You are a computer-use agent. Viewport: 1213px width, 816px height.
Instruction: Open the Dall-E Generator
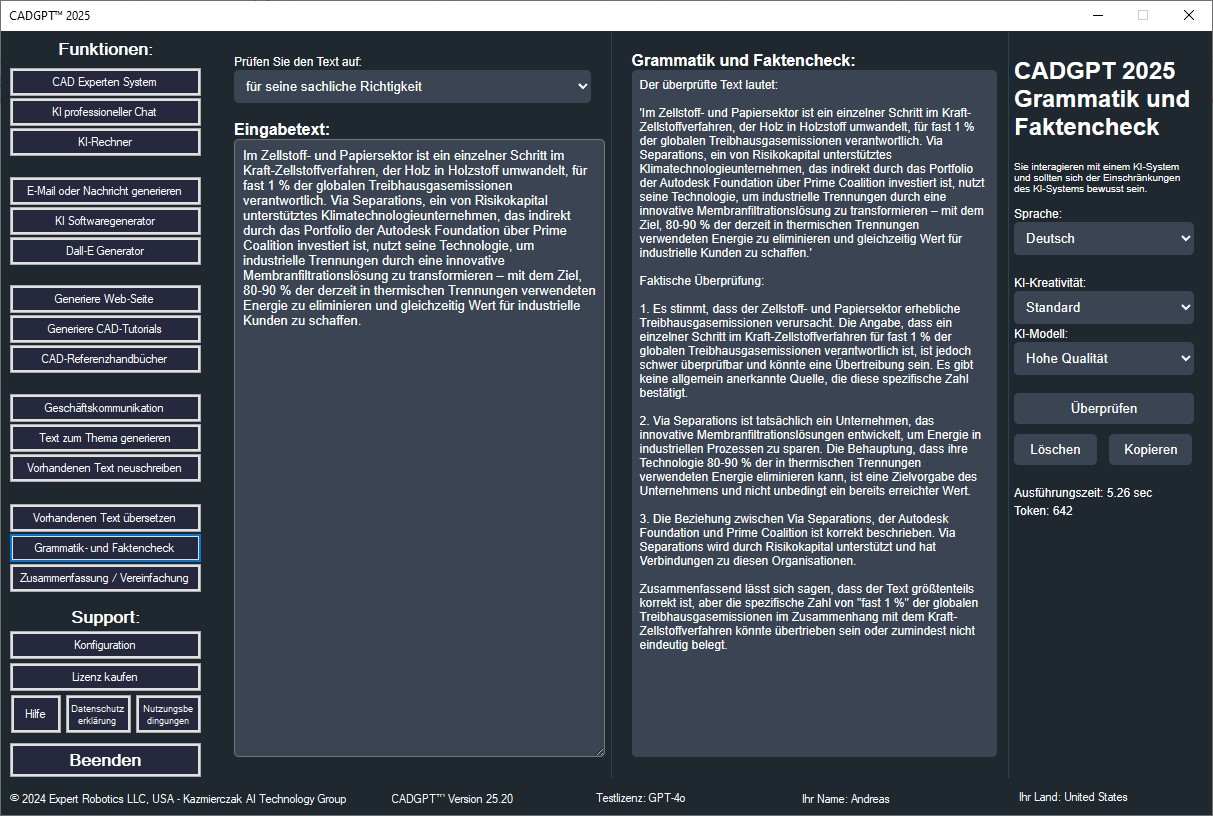tap(105, 251)
